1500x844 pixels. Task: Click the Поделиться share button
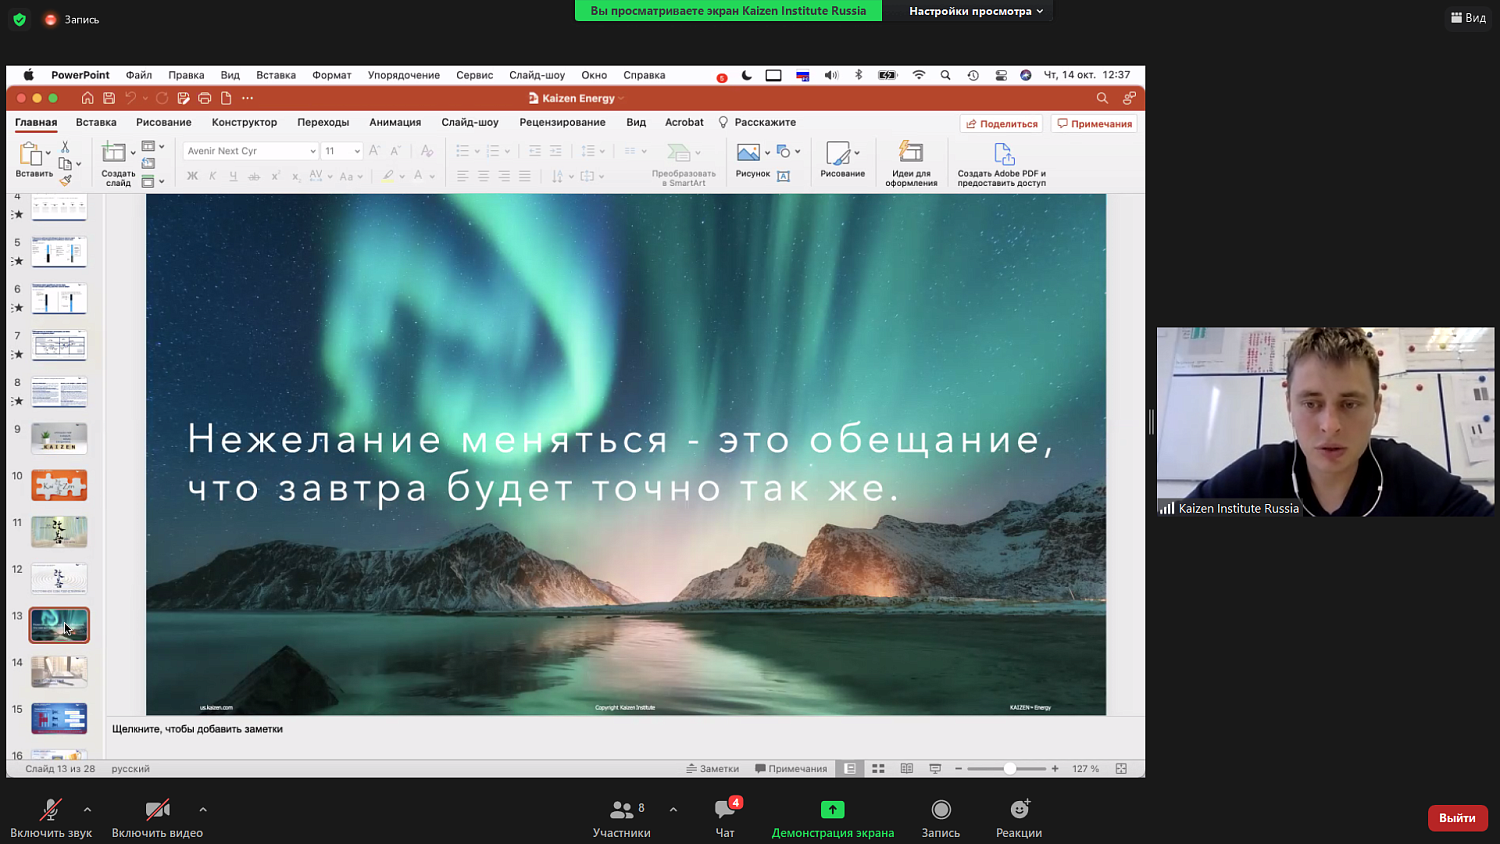(1001, 124)
